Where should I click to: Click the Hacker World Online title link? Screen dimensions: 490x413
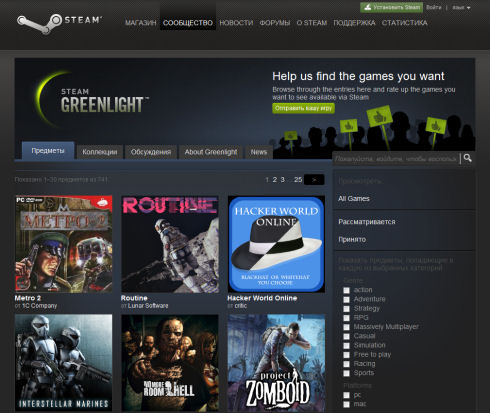coord(262,298)
